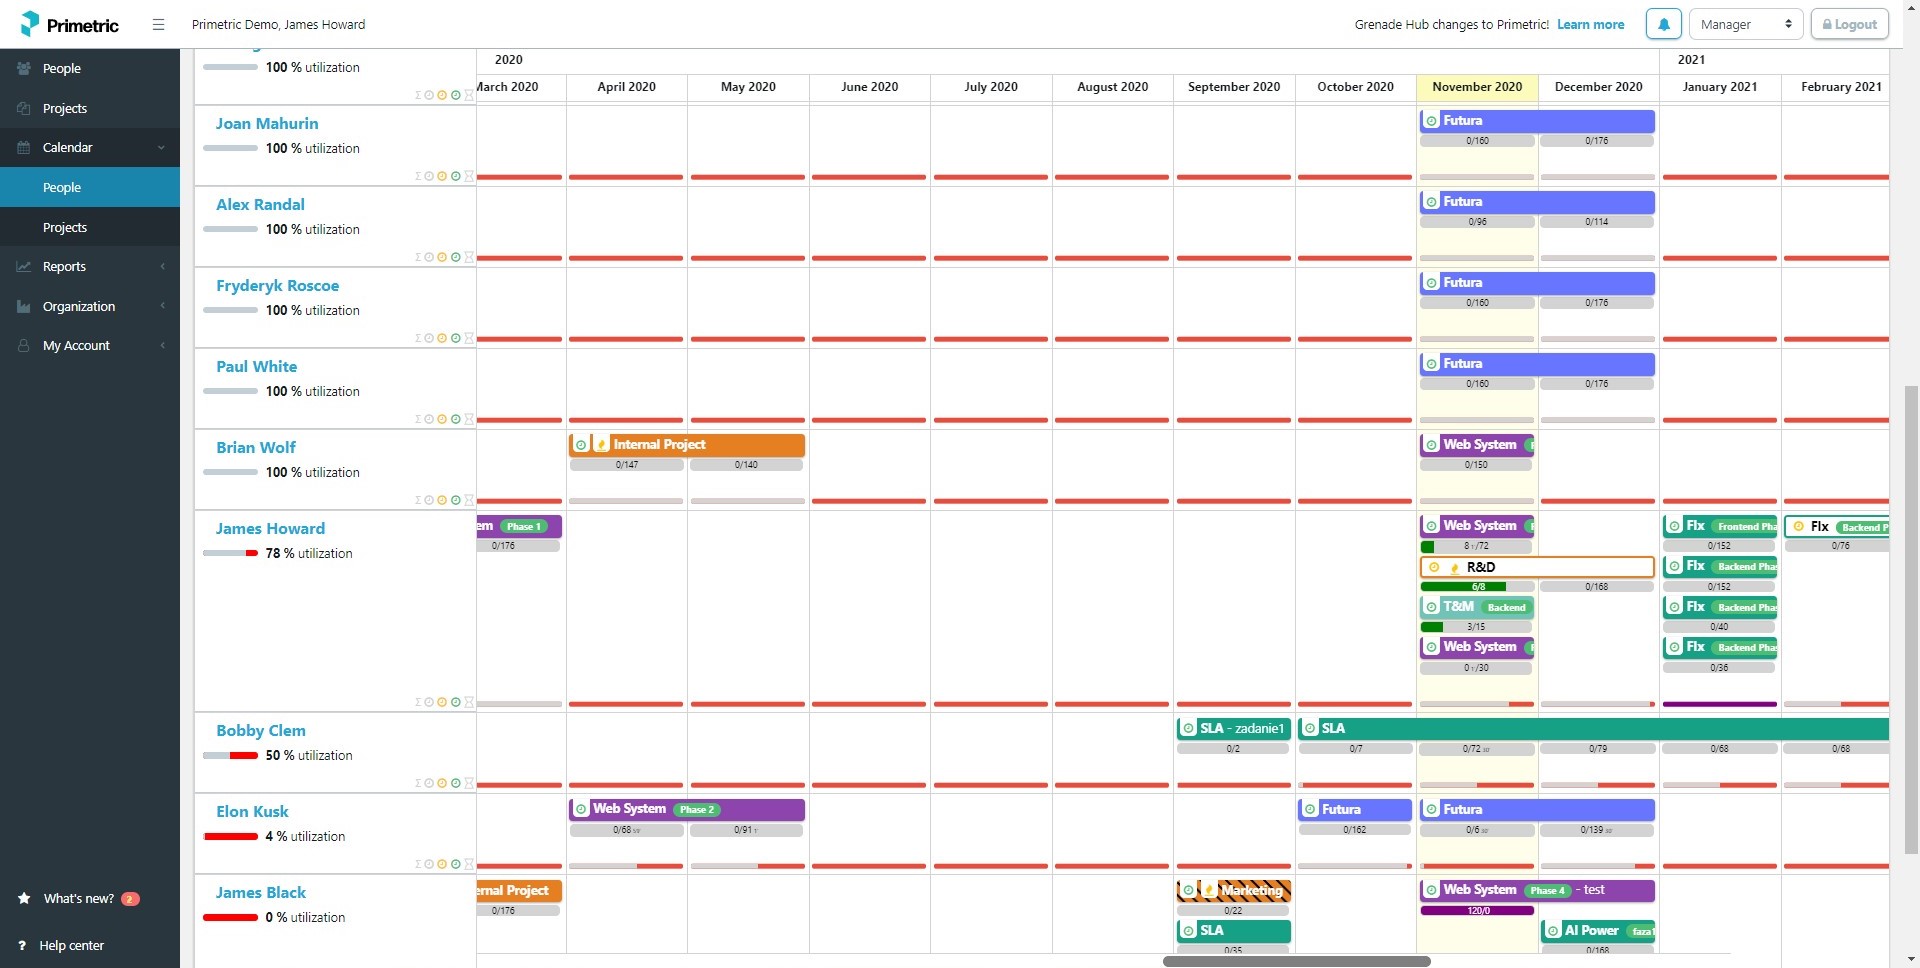1920x968 pixels.
Task: Toggle the grey clock filter in Bobby Clem's row
Action: tap(429, 784)
